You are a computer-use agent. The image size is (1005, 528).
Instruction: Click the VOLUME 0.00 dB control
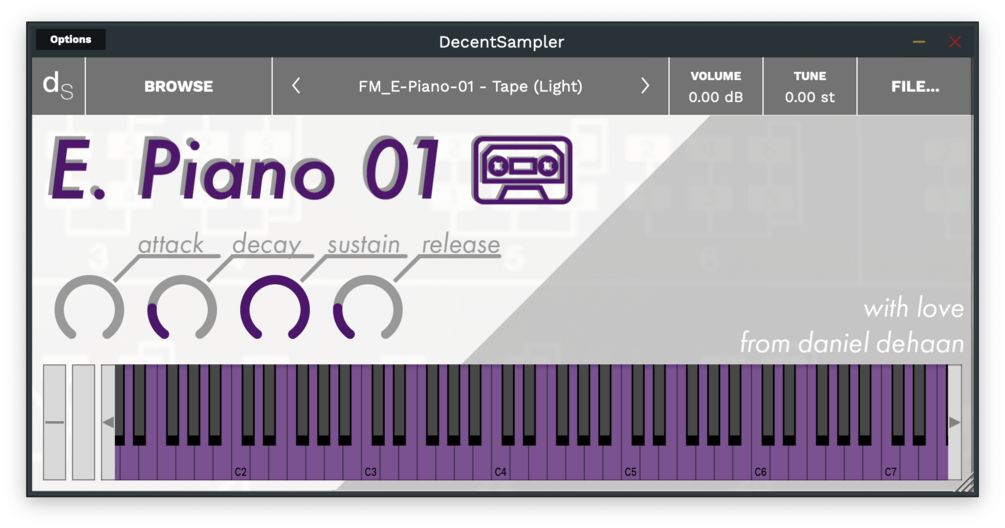[x=716, y=86]
